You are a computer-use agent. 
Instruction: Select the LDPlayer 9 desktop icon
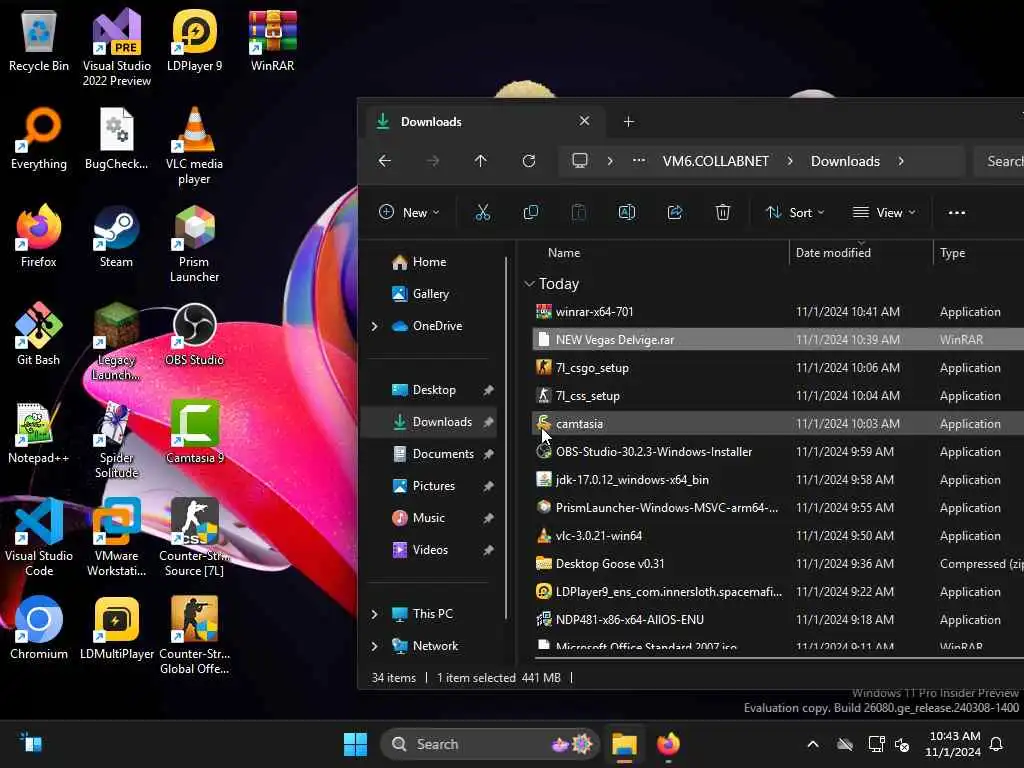click(195, 40)
